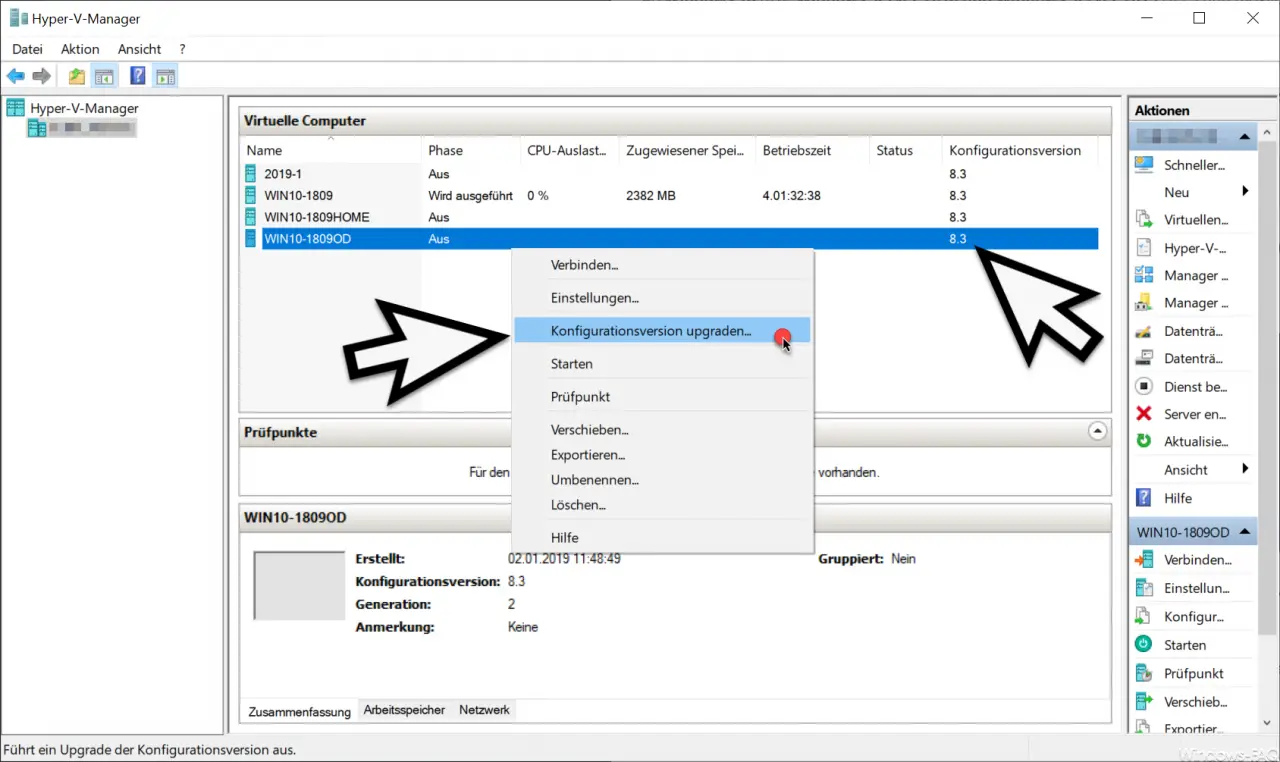Click Verschieb... icon in Aktionen pane
This screenshot has width=1280, height=762.
(x=1144, y=702)
